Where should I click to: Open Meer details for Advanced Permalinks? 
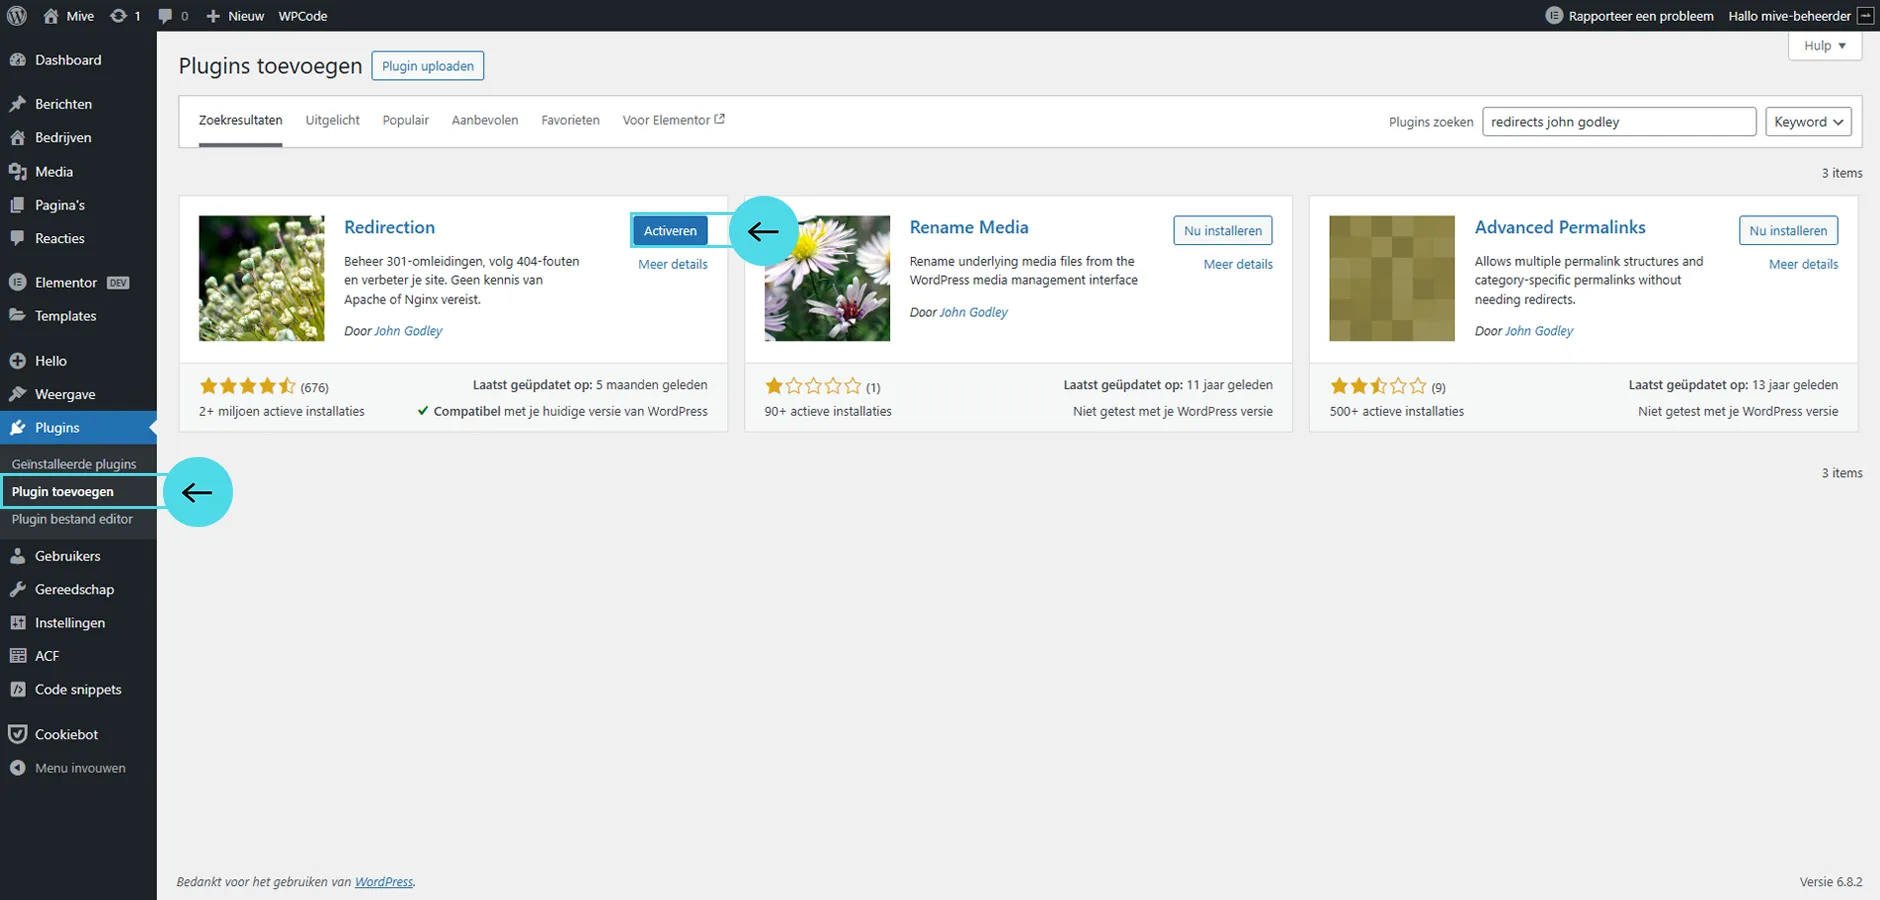tap(1803, 265)
